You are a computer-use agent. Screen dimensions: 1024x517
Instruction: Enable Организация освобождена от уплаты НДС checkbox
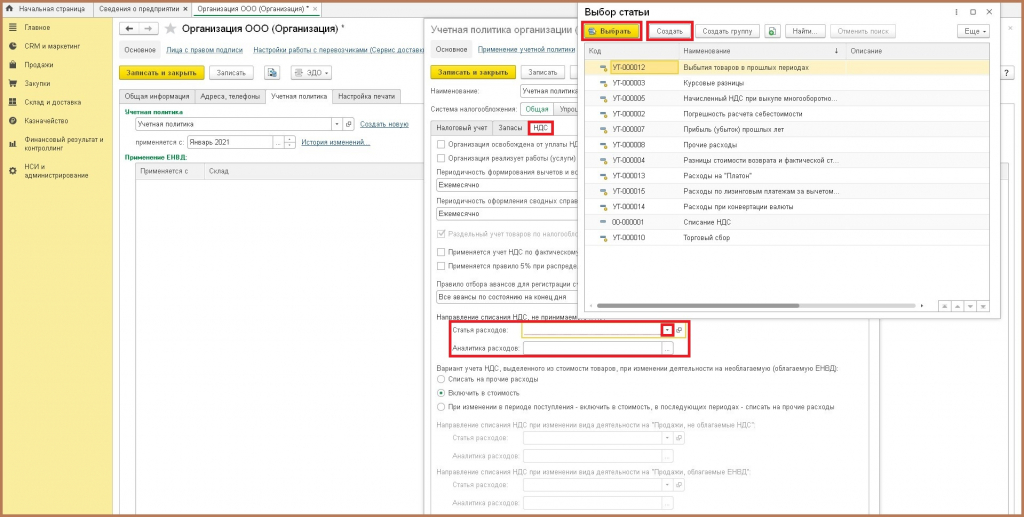tap(441, 145)
